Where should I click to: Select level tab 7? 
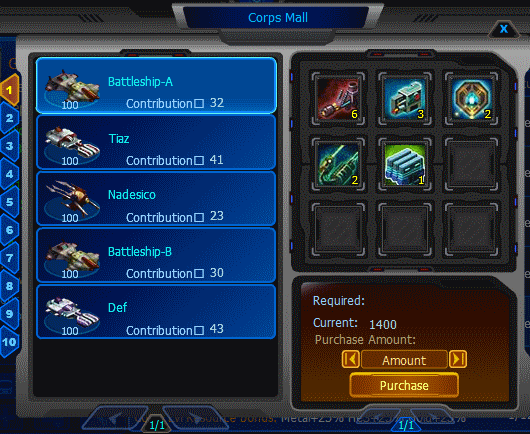pyautogui.click(x=9, y=258)
